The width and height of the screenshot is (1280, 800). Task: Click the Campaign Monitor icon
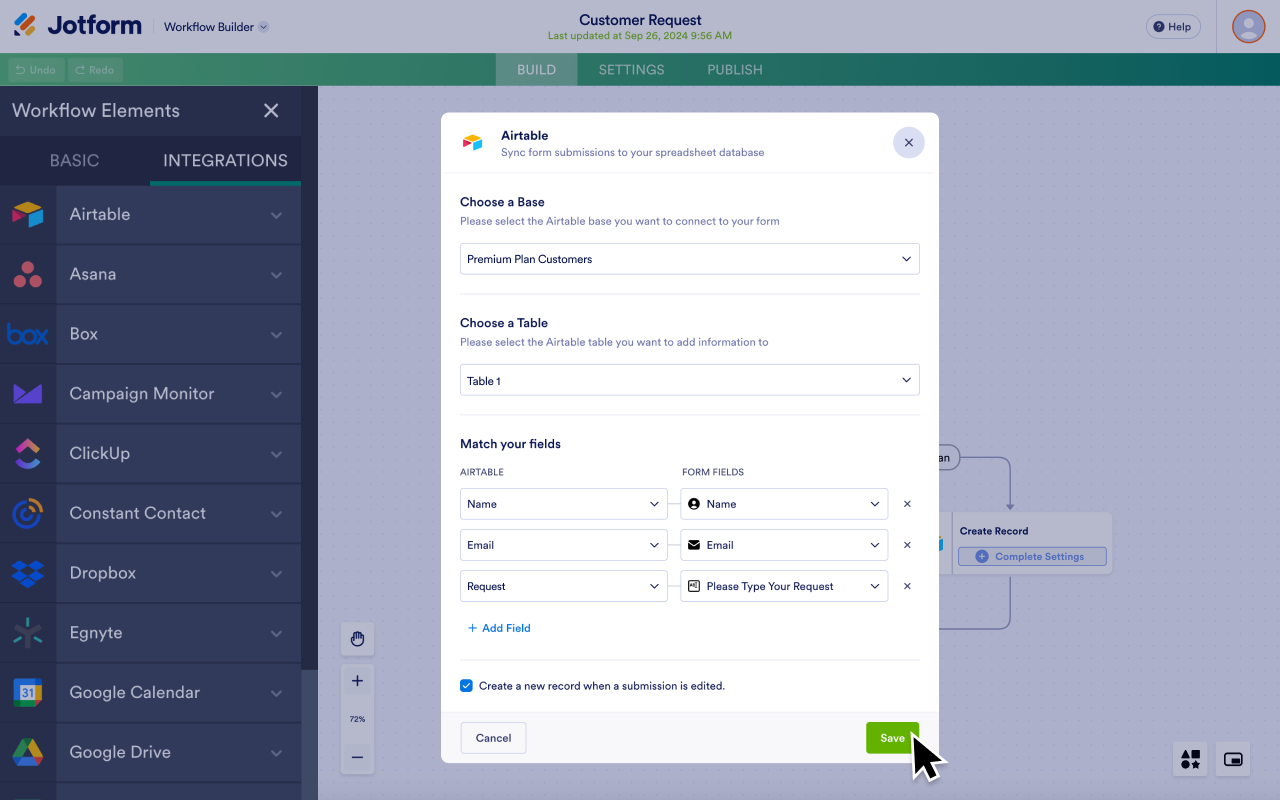pos(28,394)
